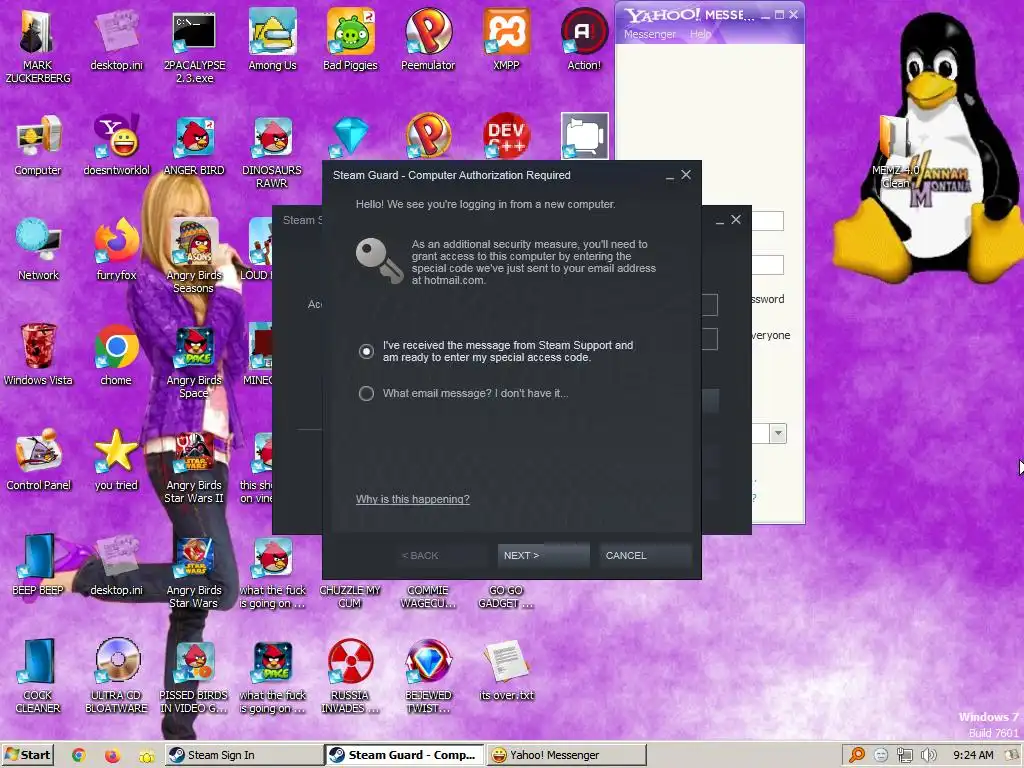The height and width of the screenshot is (768, 1024).
Task: Launch Angry Birds Space shortcut
Action: tap(194, 361)
